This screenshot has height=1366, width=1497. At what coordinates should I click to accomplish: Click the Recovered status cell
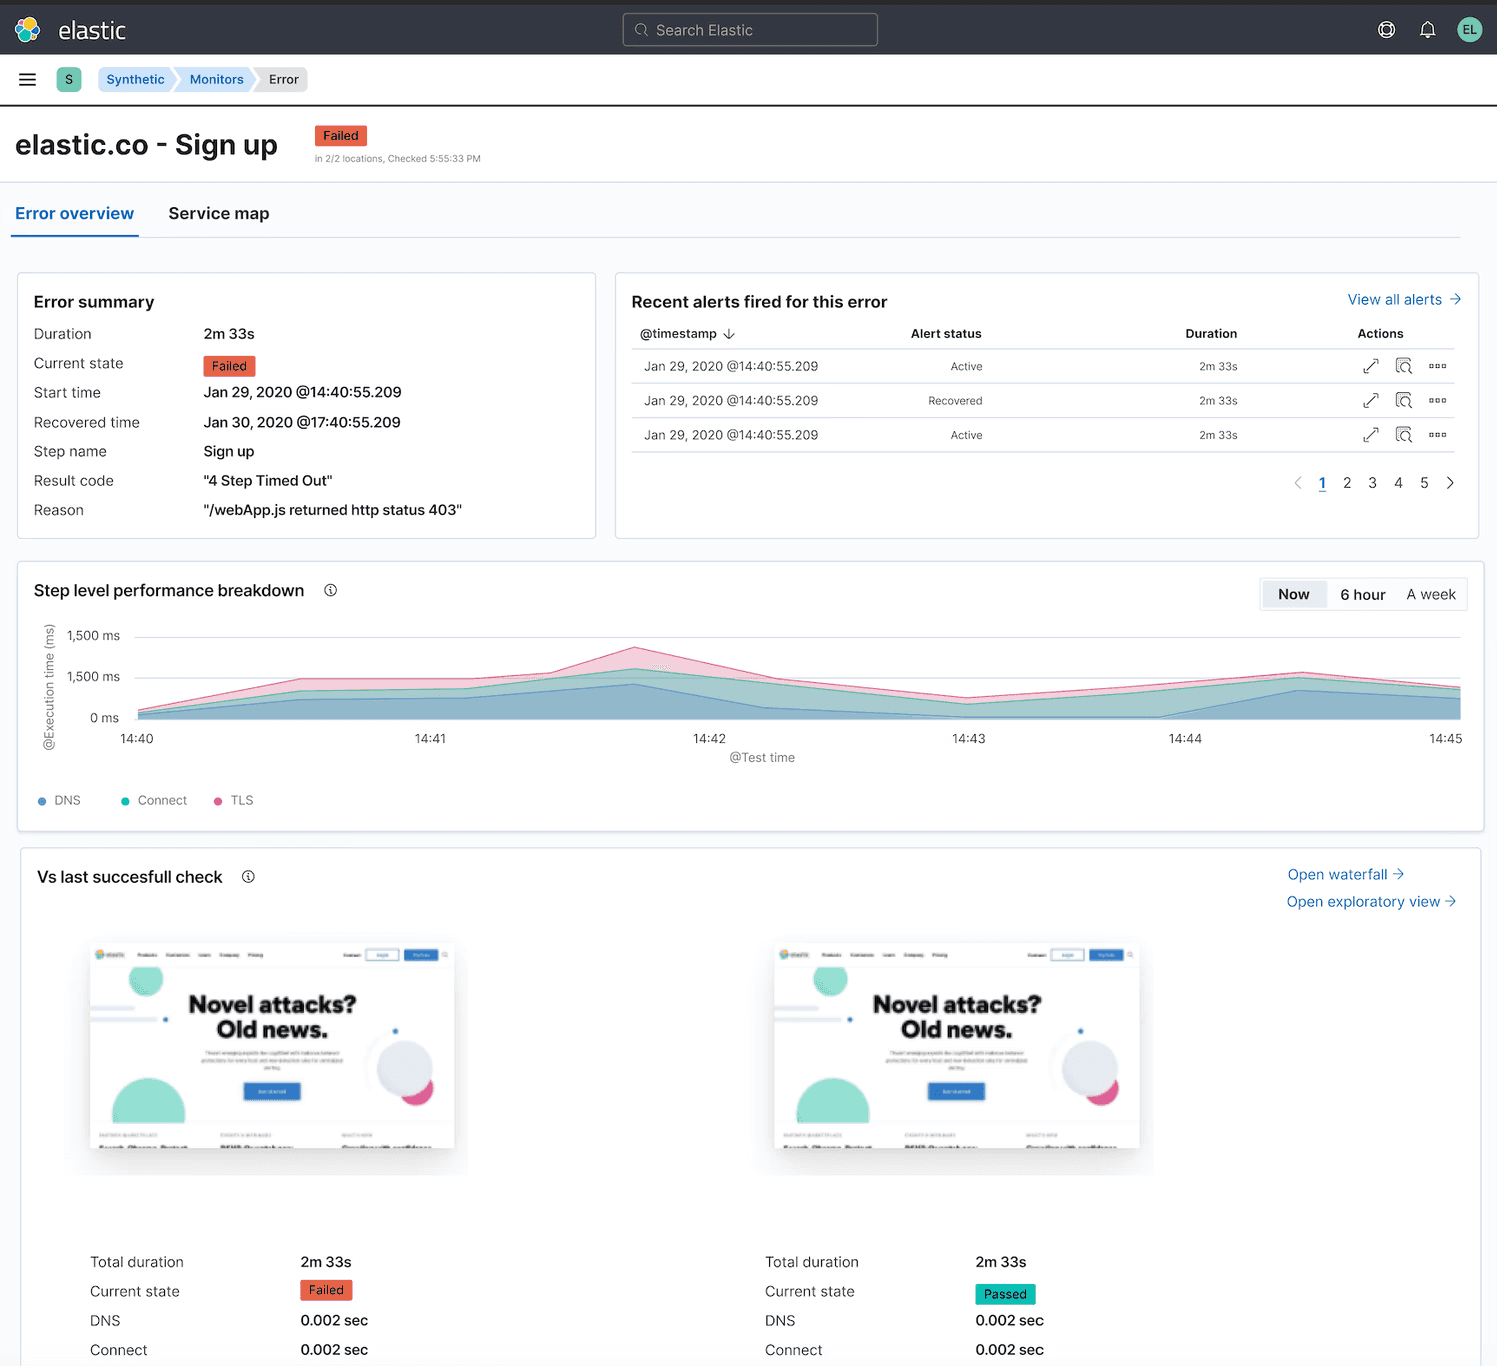[955, 400]
